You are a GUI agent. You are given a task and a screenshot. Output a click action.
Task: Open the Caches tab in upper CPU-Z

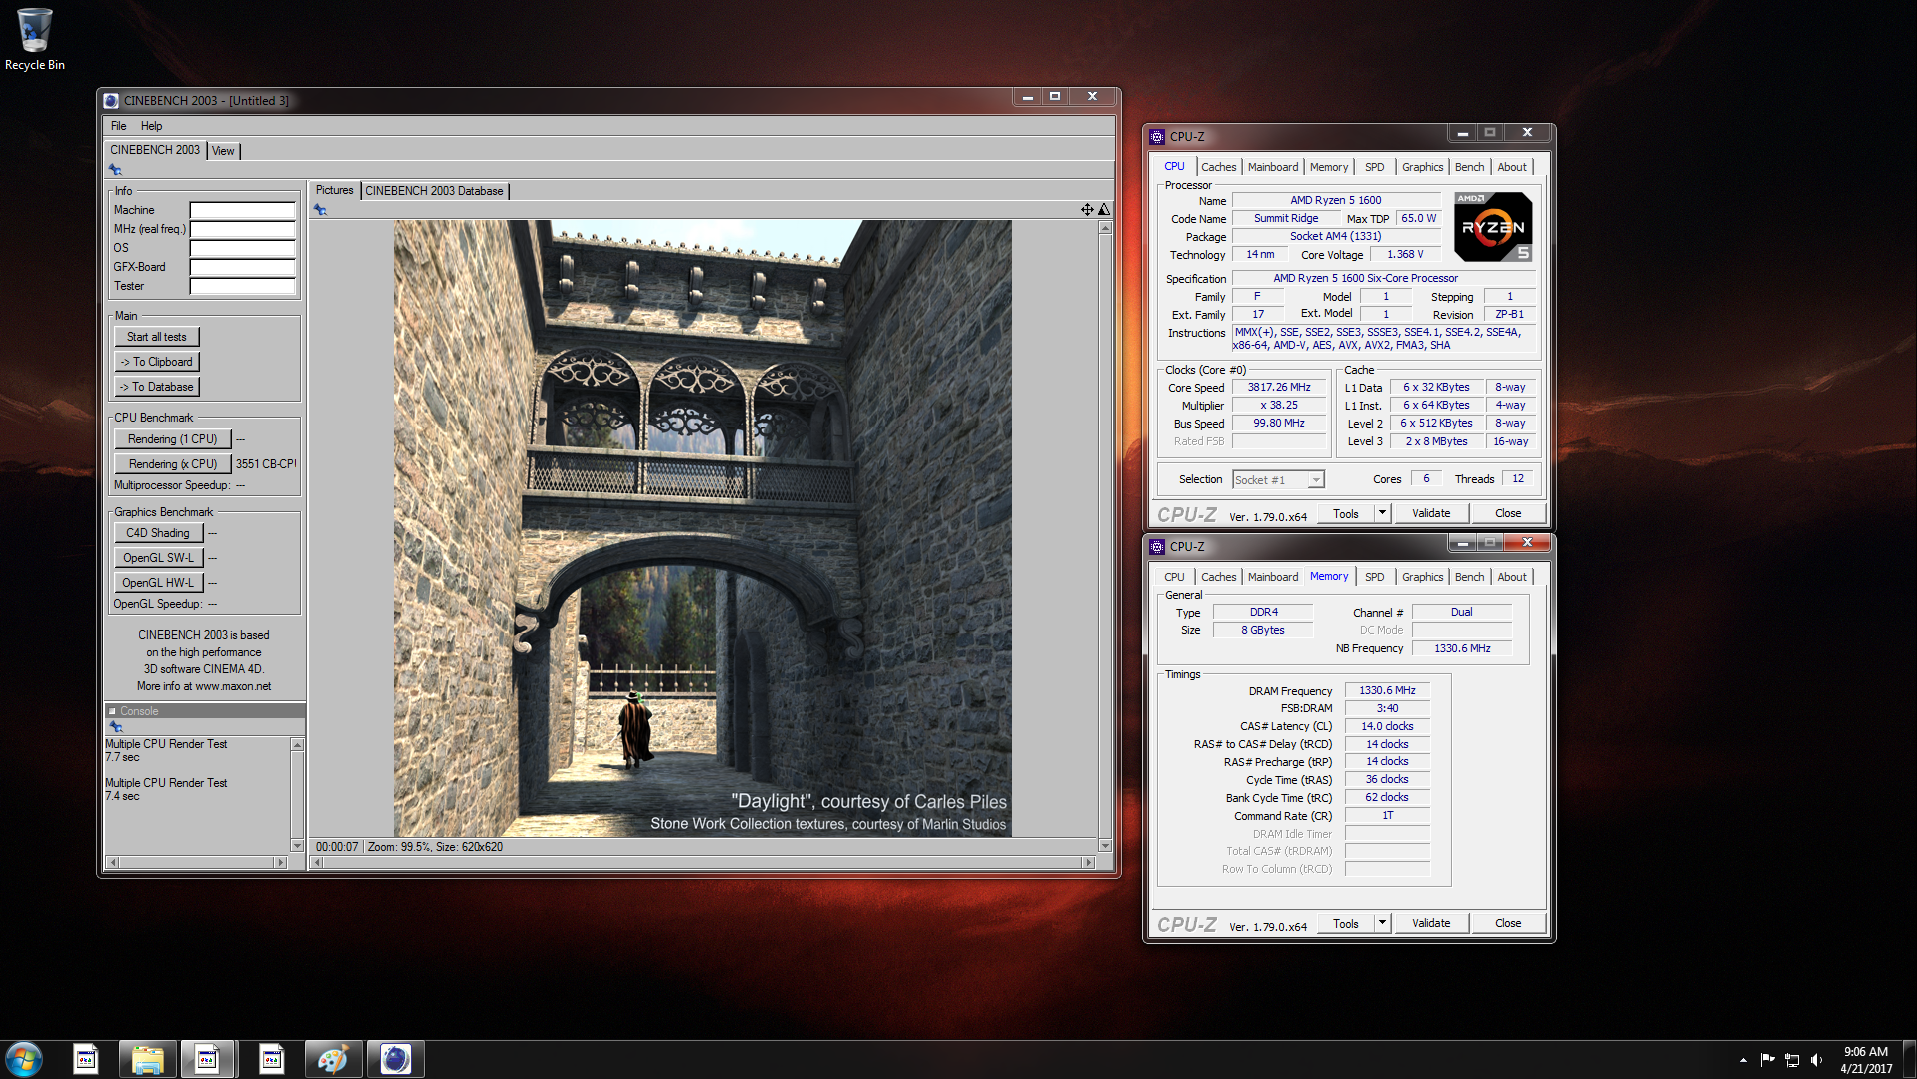(1218, 167)
